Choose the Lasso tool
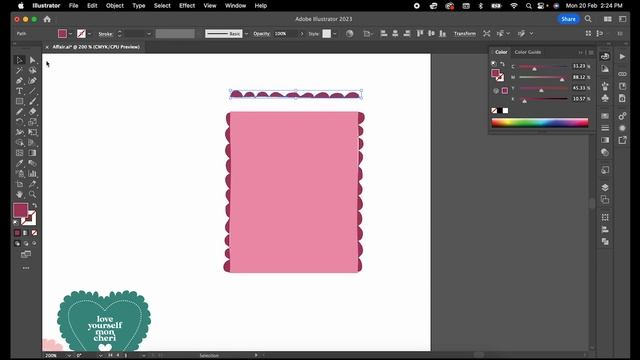The width and height of the screenshot is (640, 360). point(33,70)
